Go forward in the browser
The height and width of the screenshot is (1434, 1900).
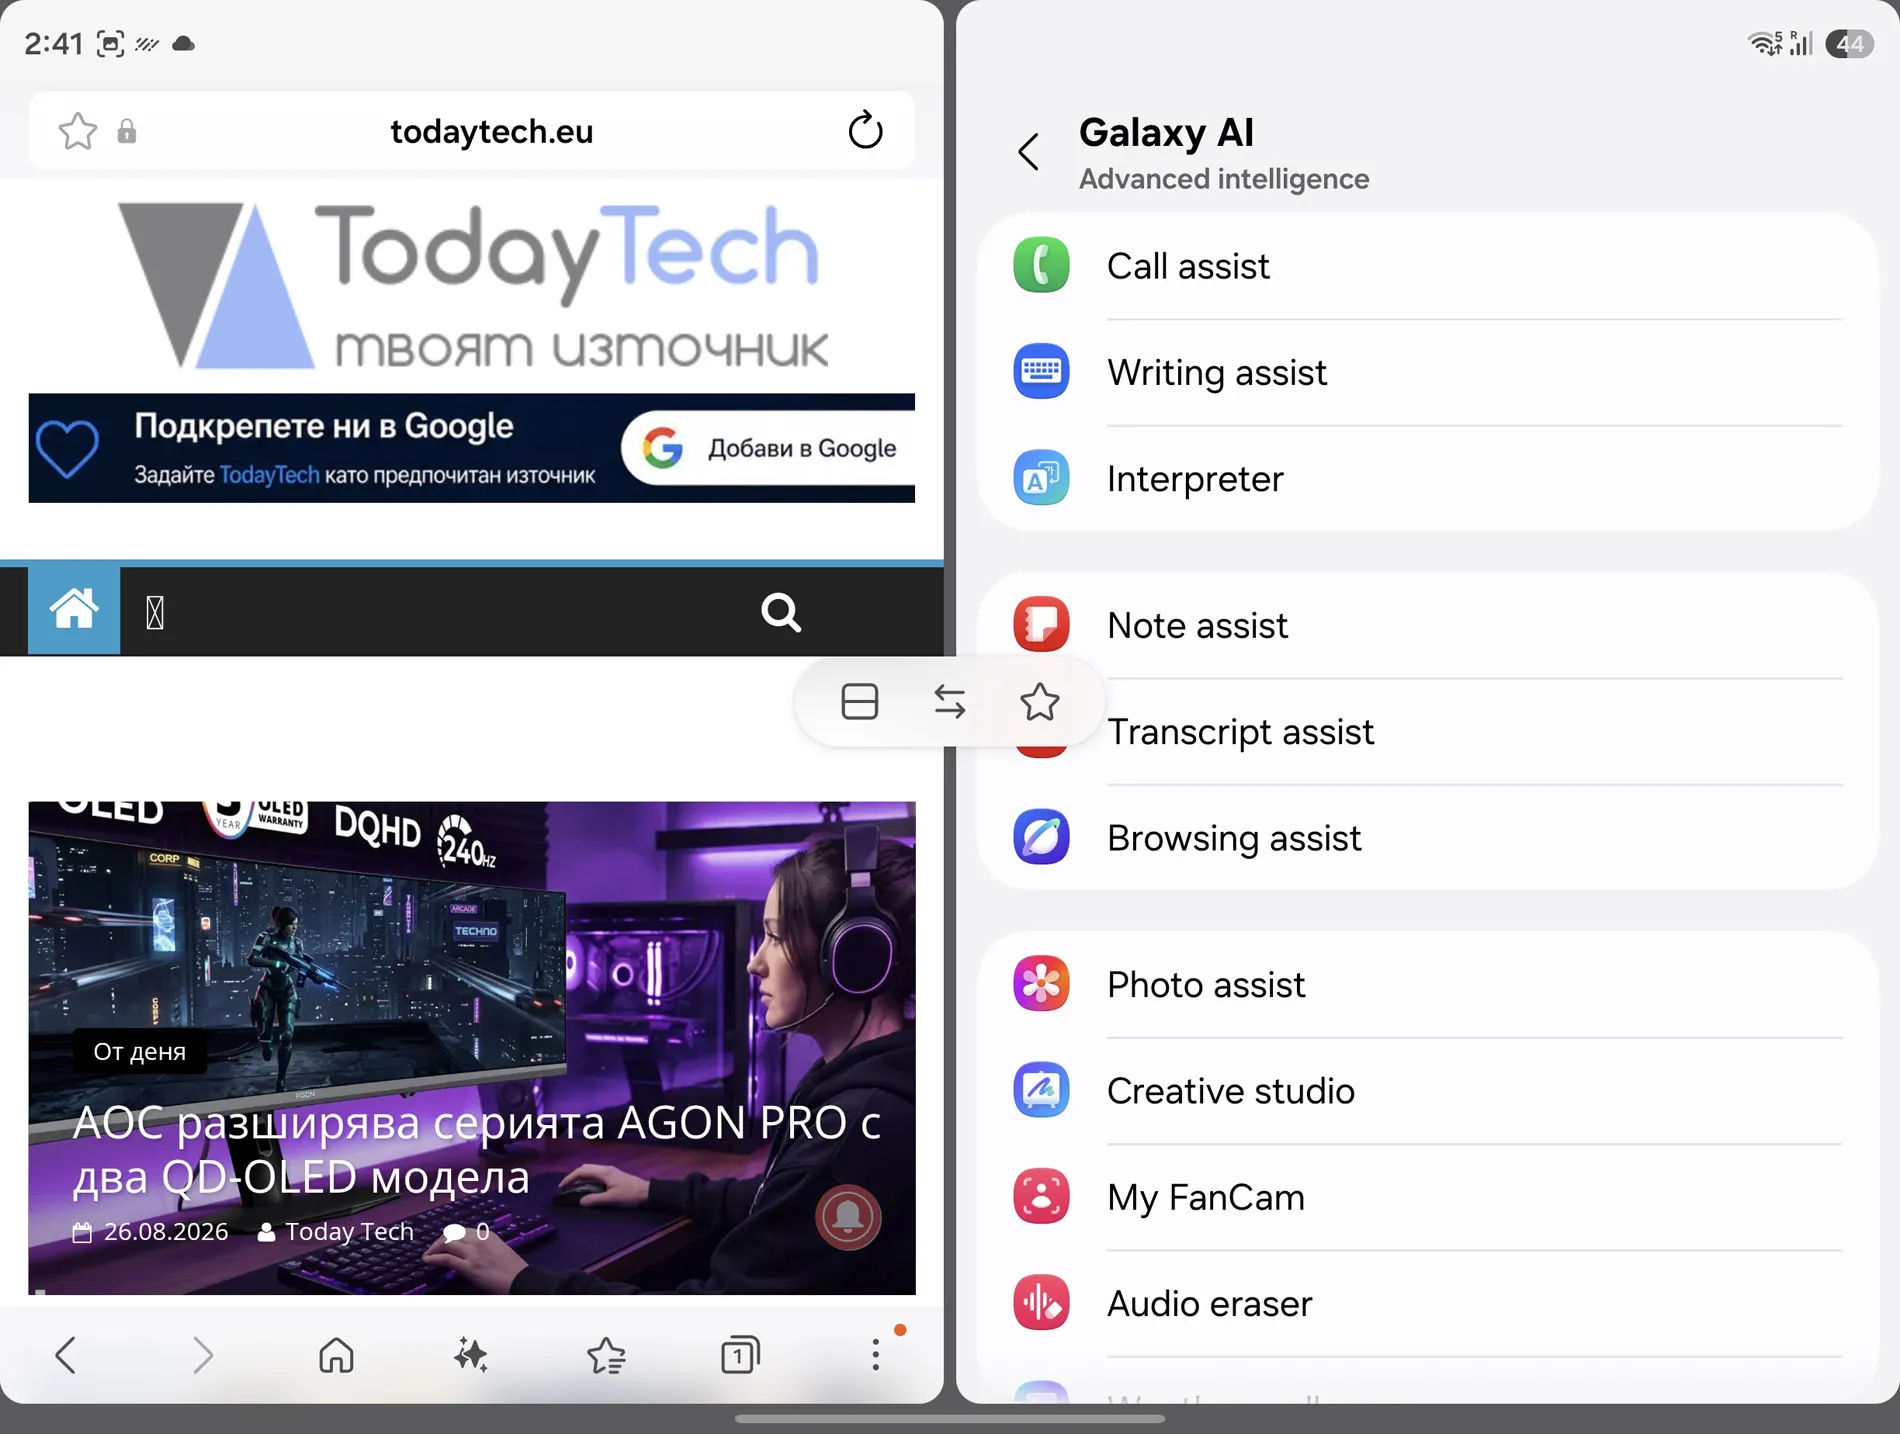pos(203,1355)
